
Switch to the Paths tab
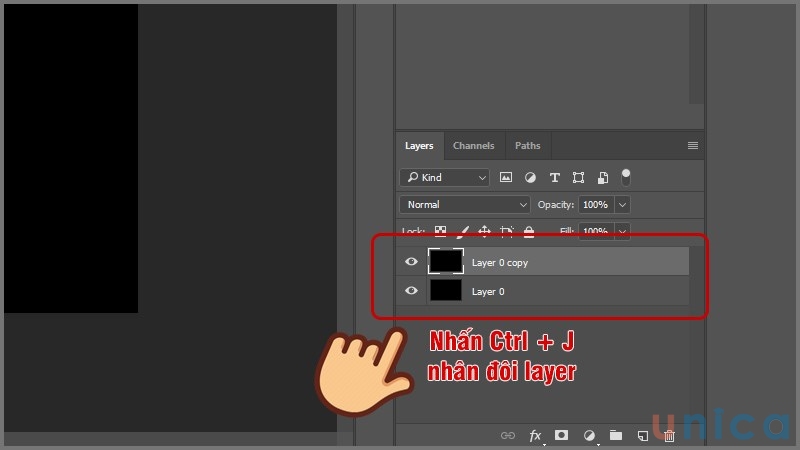tap(527, 146)
